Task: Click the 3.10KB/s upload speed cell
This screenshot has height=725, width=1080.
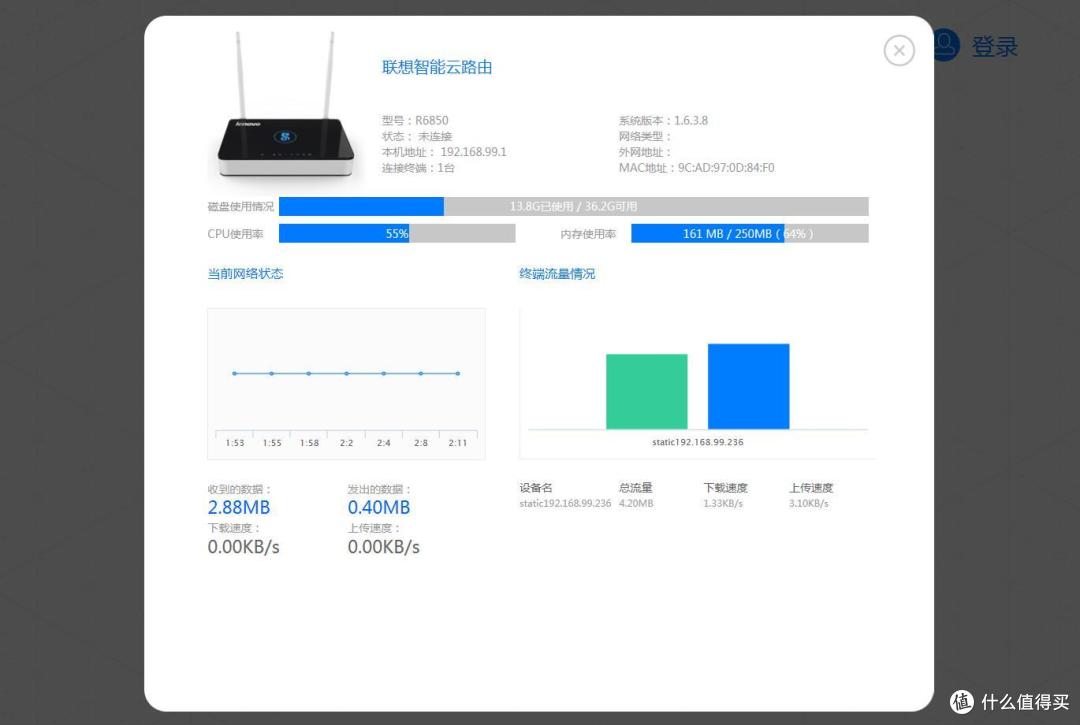Action: [x=809, y=503]
